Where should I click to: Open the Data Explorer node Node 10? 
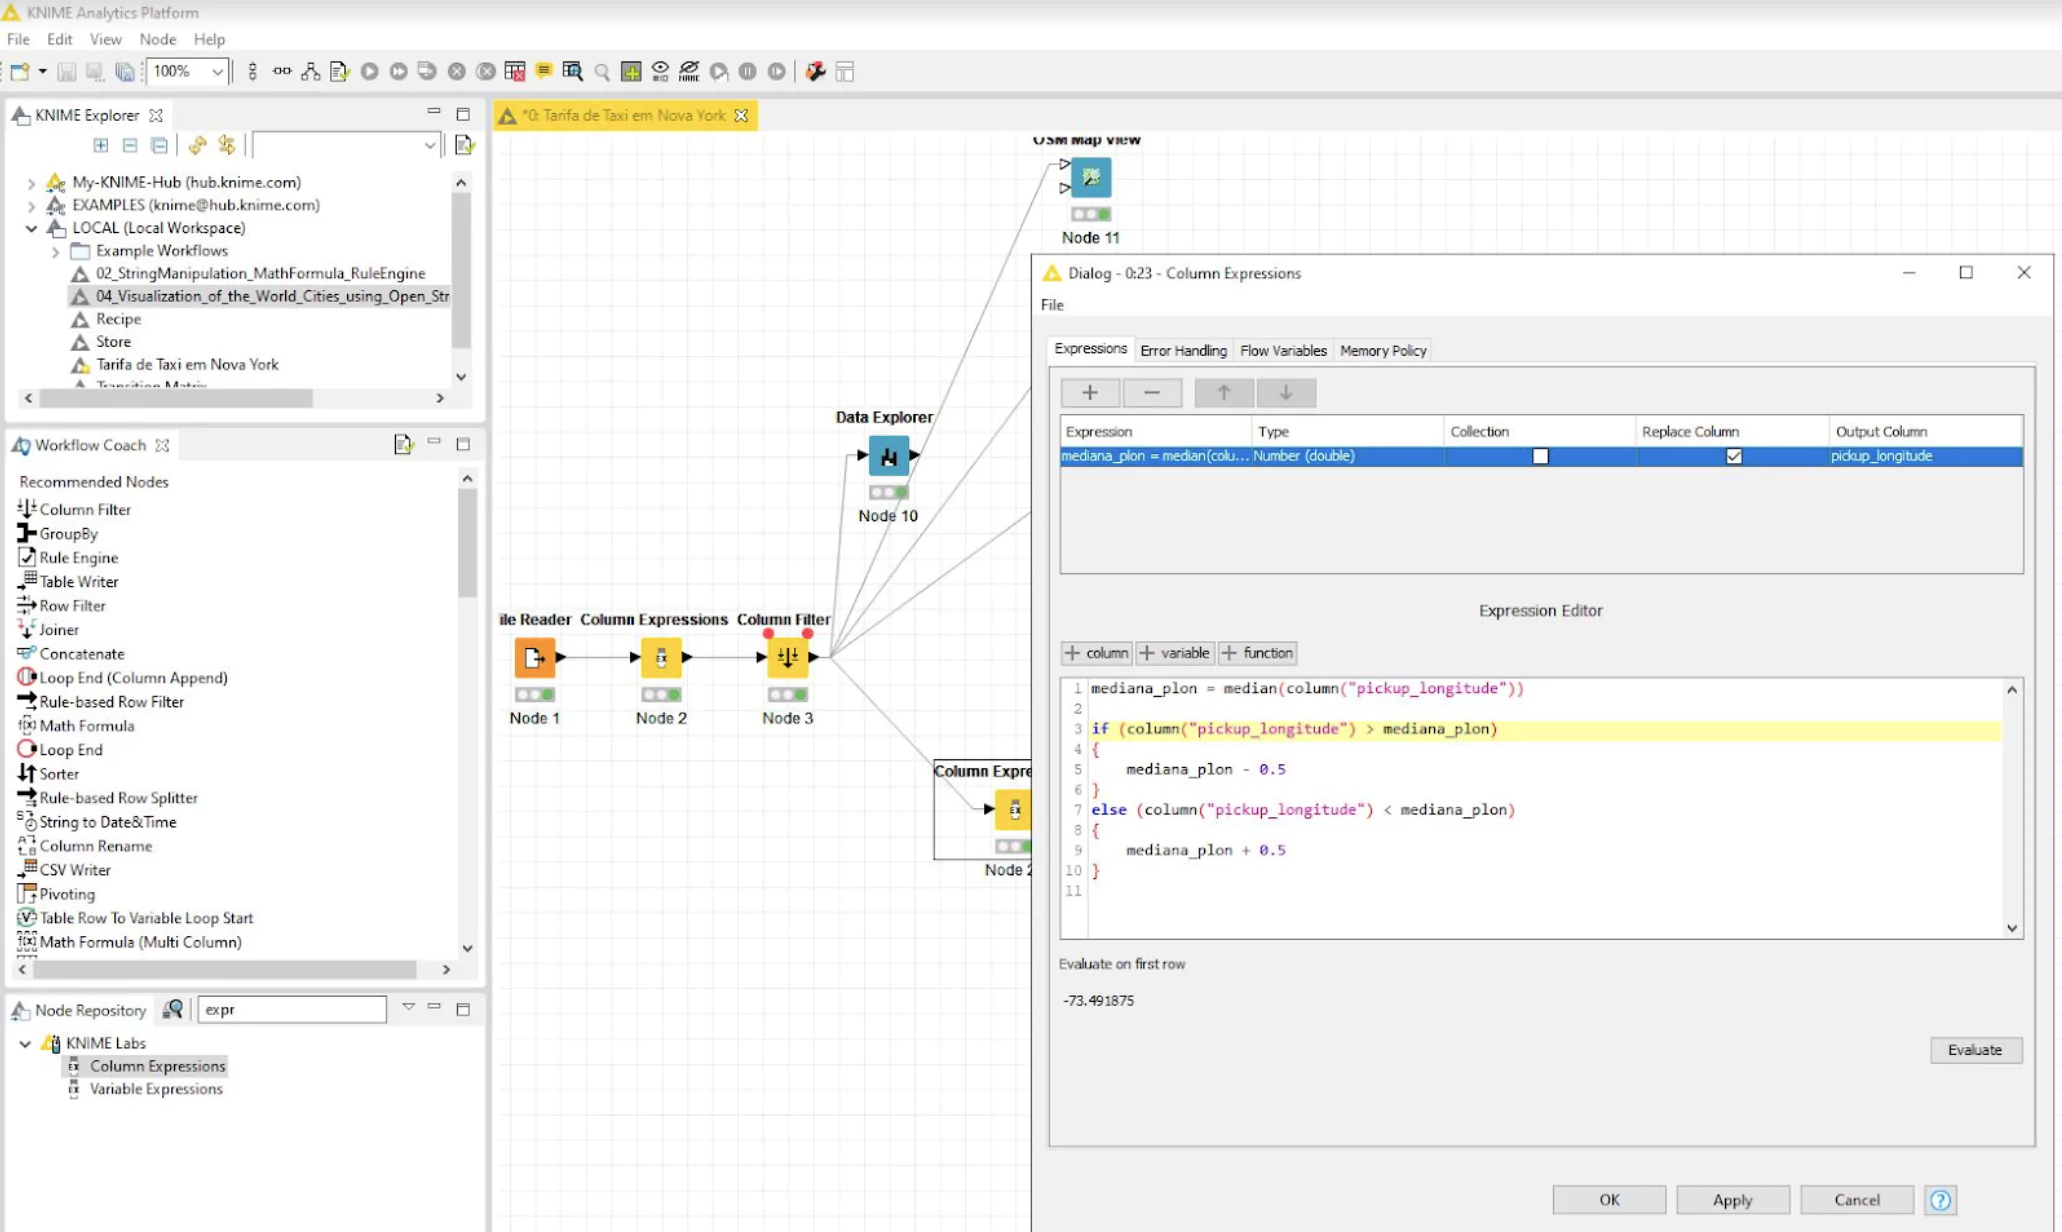[888, 456]
